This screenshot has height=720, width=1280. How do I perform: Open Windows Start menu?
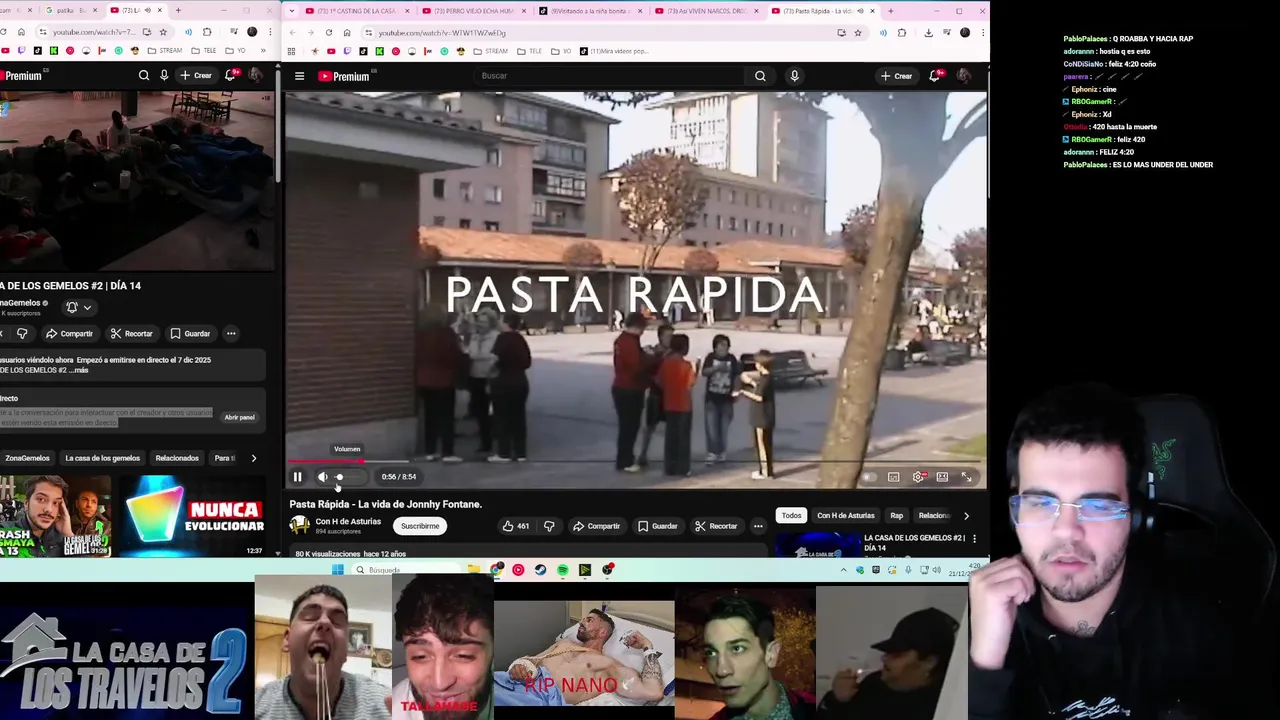coord(337,571)
